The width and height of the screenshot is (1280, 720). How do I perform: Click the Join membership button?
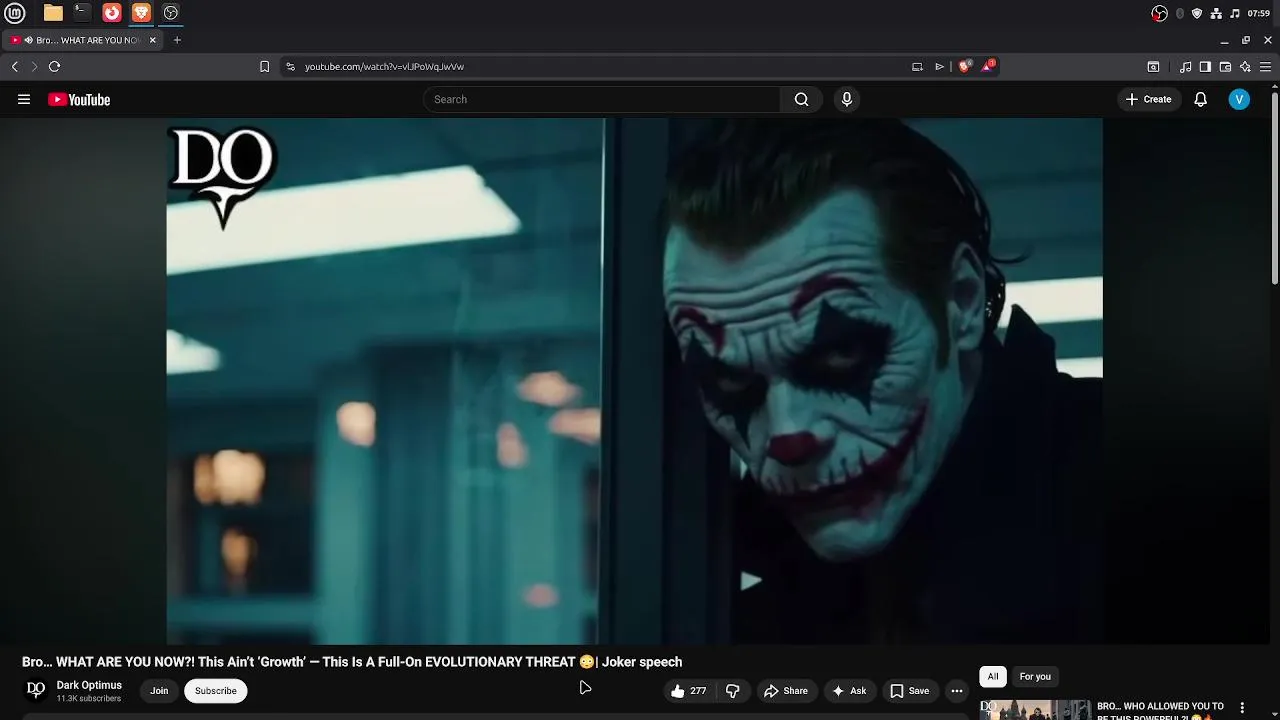159,691
